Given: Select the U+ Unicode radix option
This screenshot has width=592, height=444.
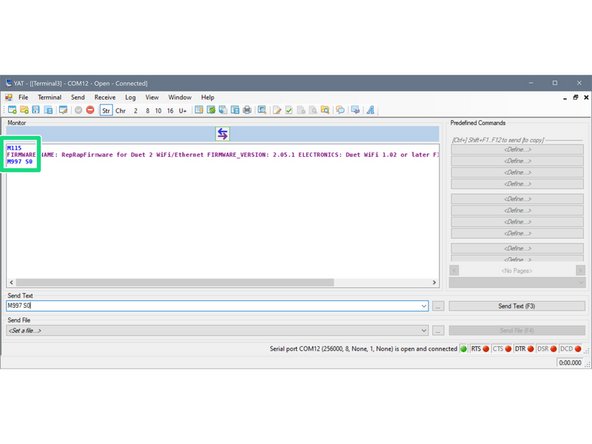Looking at the screenshot, I should pyautogui.click(x=183, y=111).
